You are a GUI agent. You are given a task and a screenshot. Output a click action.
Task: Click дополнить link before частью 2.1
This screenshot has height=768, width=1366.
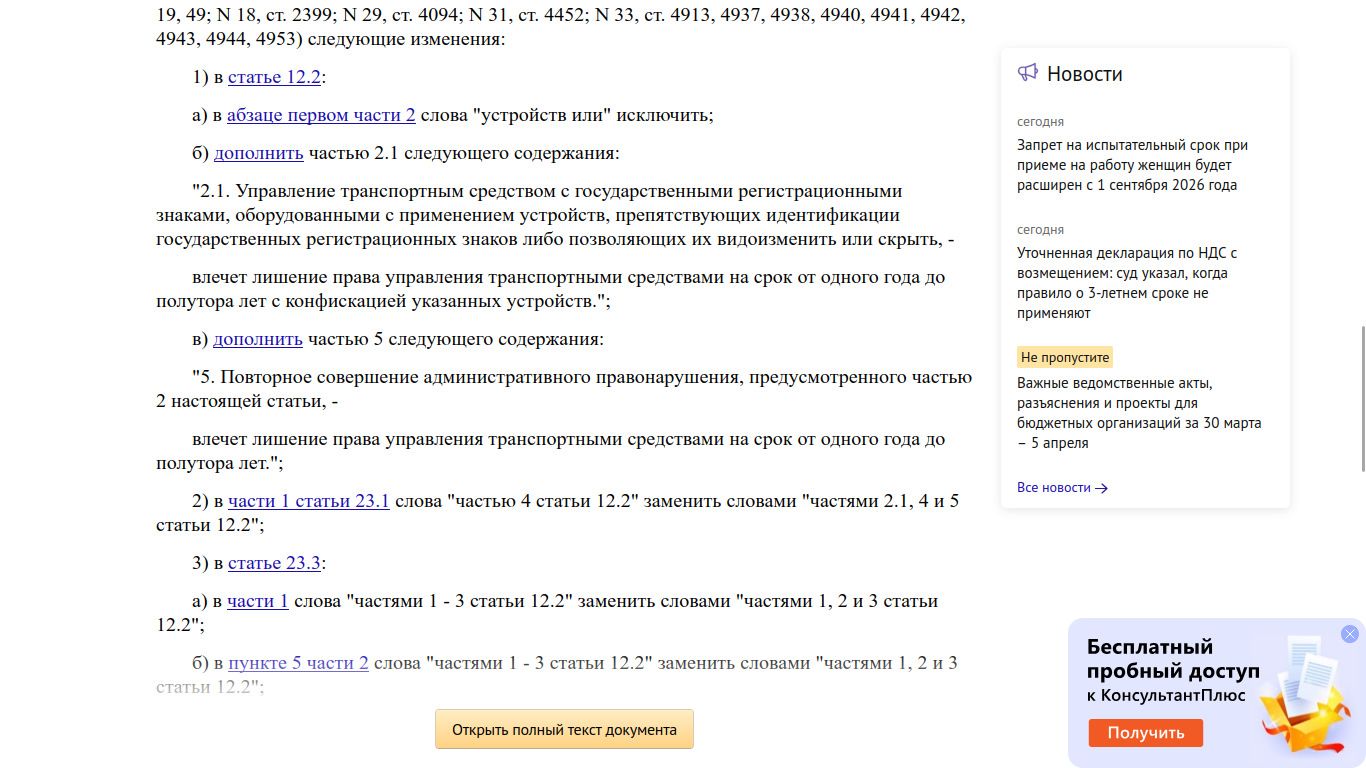point(258,153)
